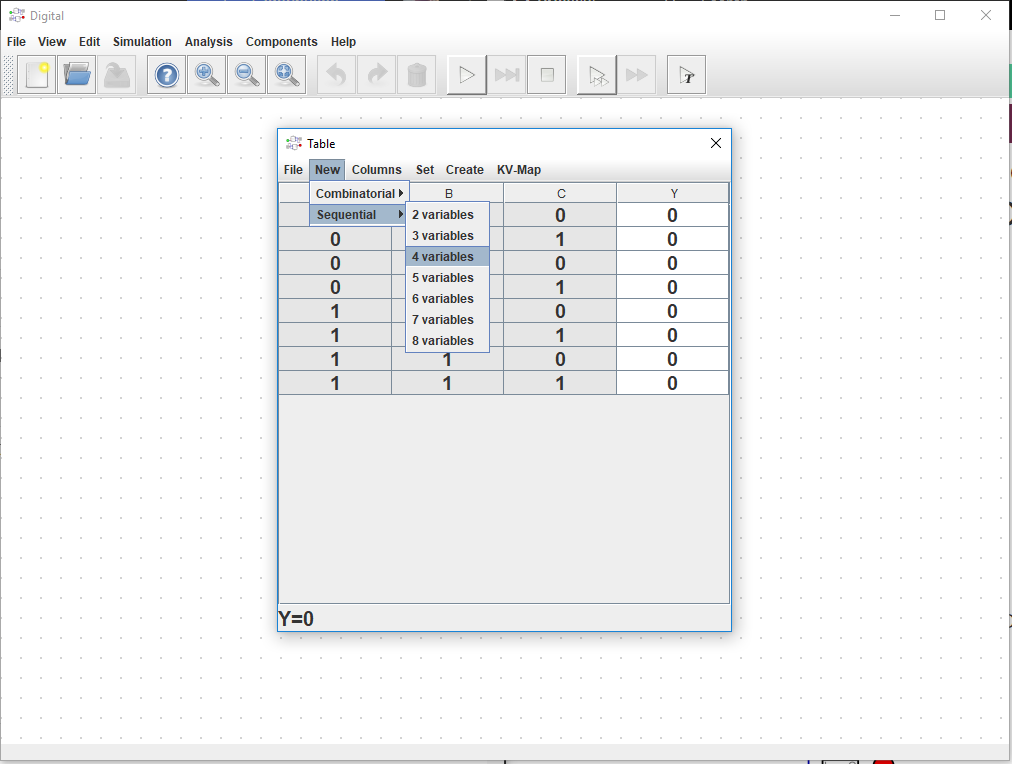Click the C column header
Image resolution: width=1012 pixels, height=764 pixels.
coord(560,194)
